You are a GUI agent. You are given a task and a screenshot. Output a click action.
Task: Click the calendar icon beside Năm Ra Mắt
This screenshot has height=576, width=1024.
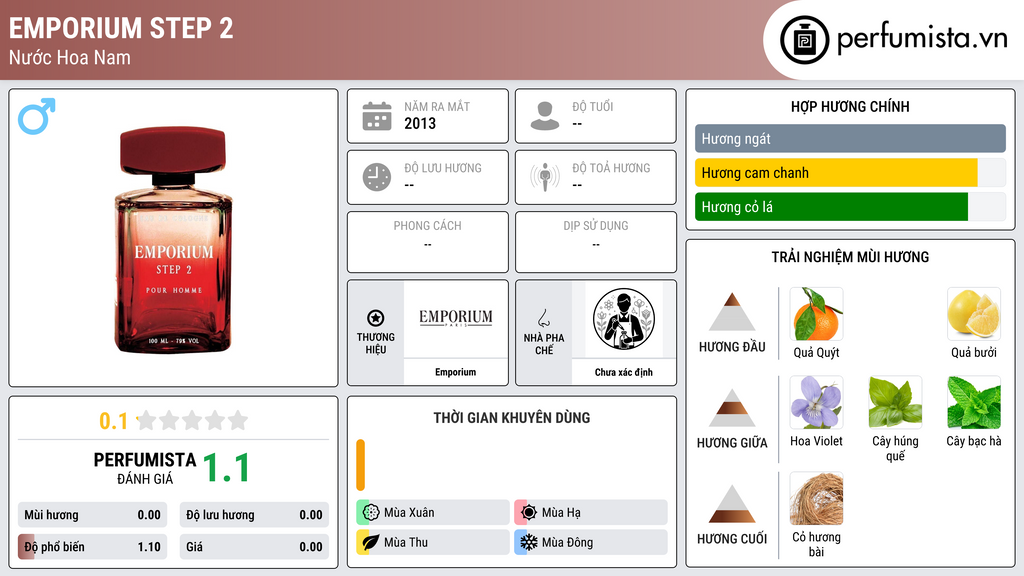(x=377, y=116)
